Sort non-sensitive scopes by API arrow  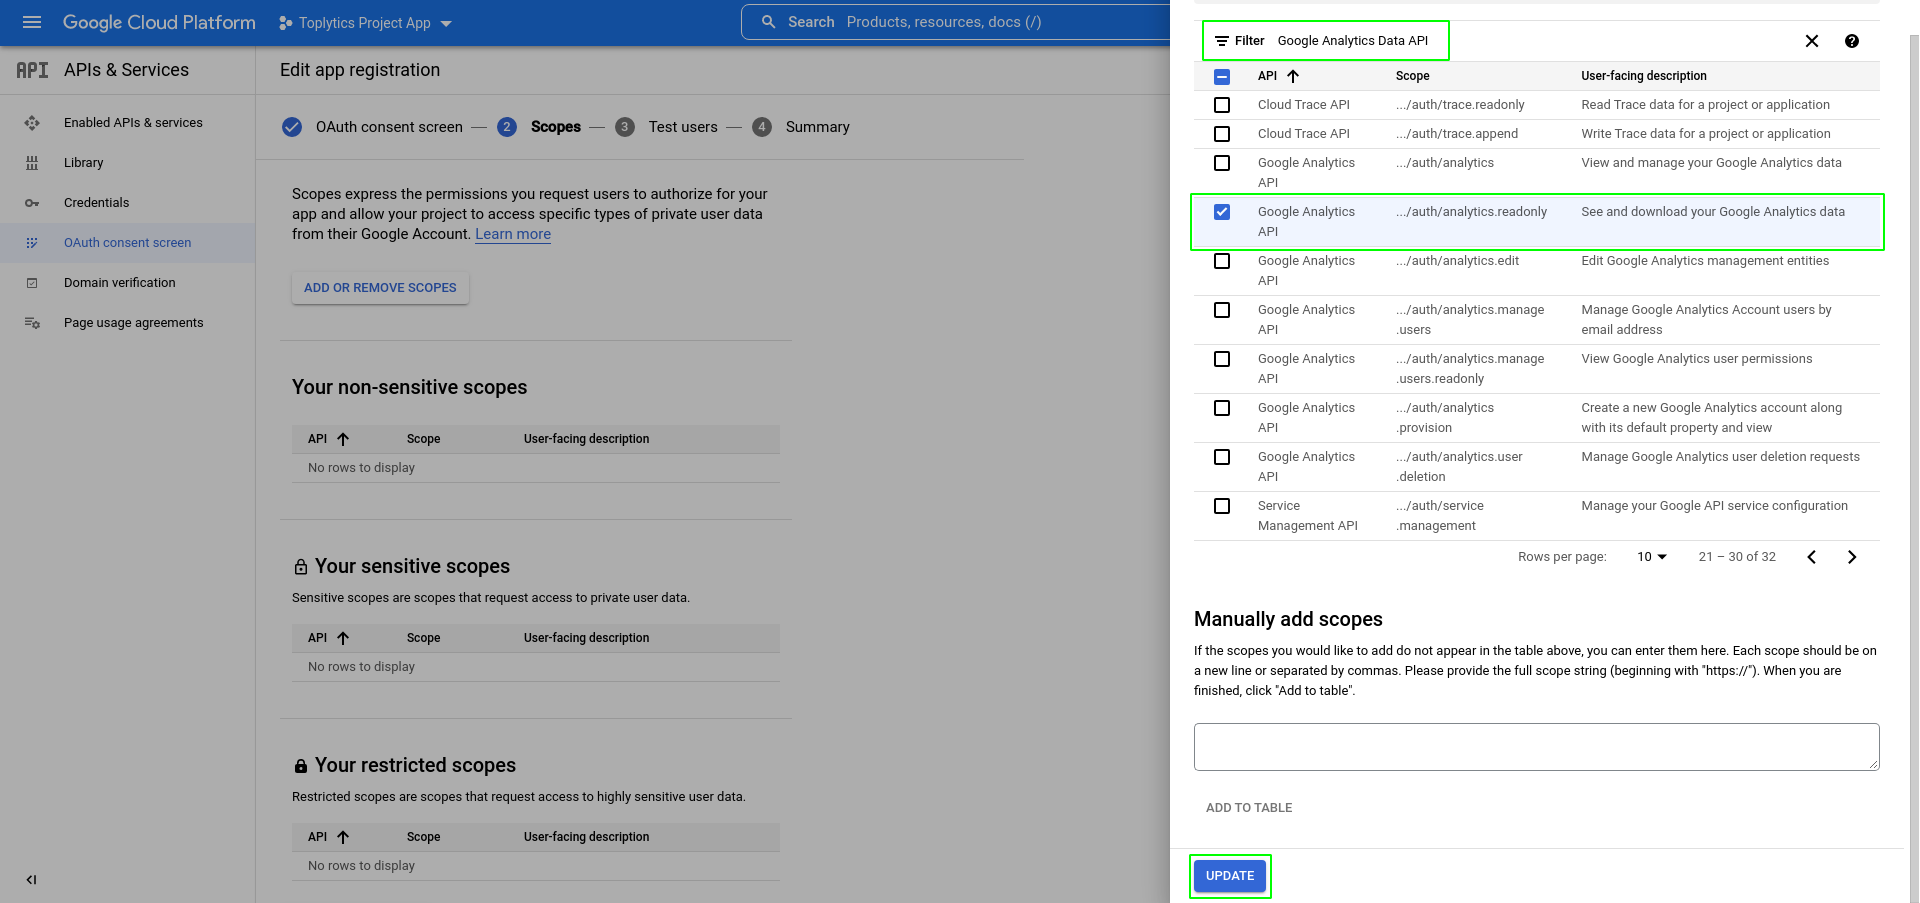click(x=343, y=439)
